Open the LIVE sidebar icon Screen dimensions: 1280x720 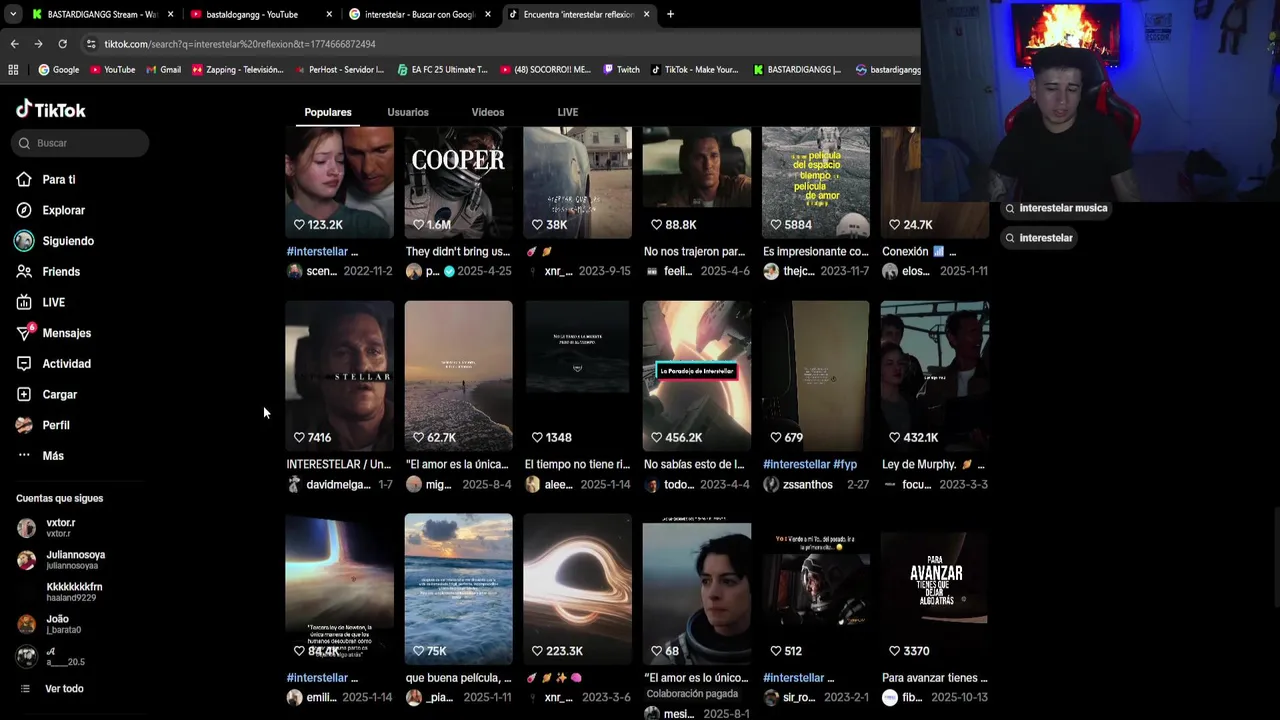click(24, 302)
